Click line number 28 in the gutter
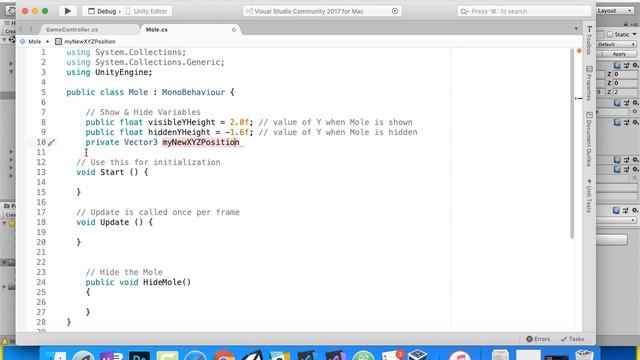The width and height of the screenshot is (640, 360). pyautogui.click(x=41, y=322)
